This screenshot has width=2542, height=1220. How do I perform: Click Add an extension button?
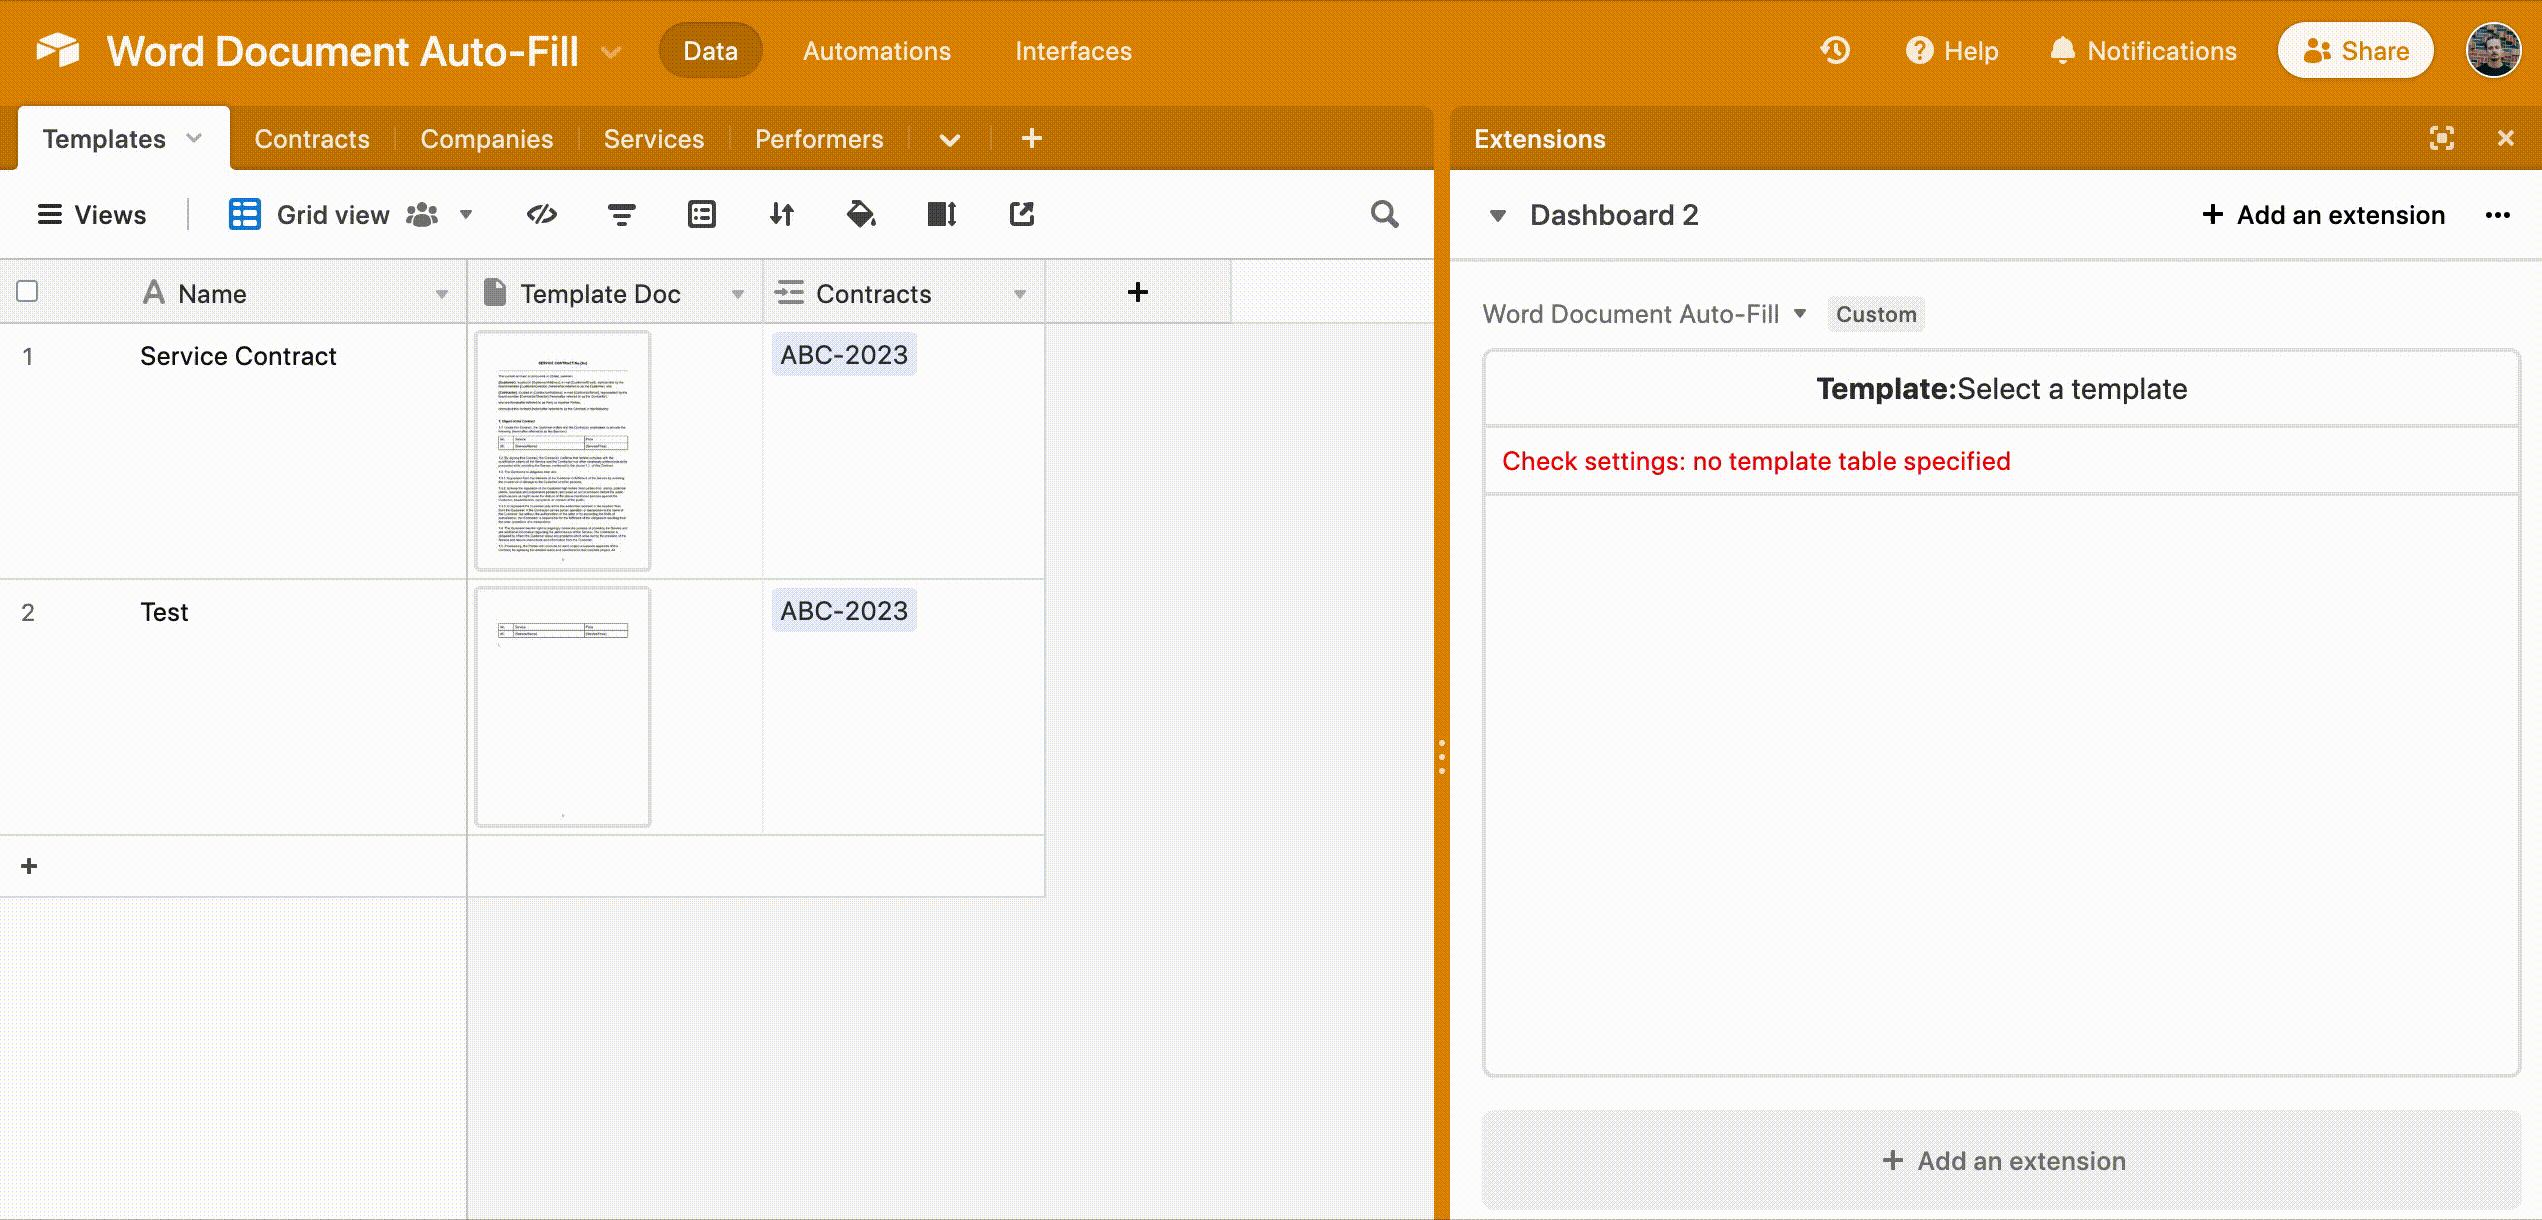click(2323, 212)
